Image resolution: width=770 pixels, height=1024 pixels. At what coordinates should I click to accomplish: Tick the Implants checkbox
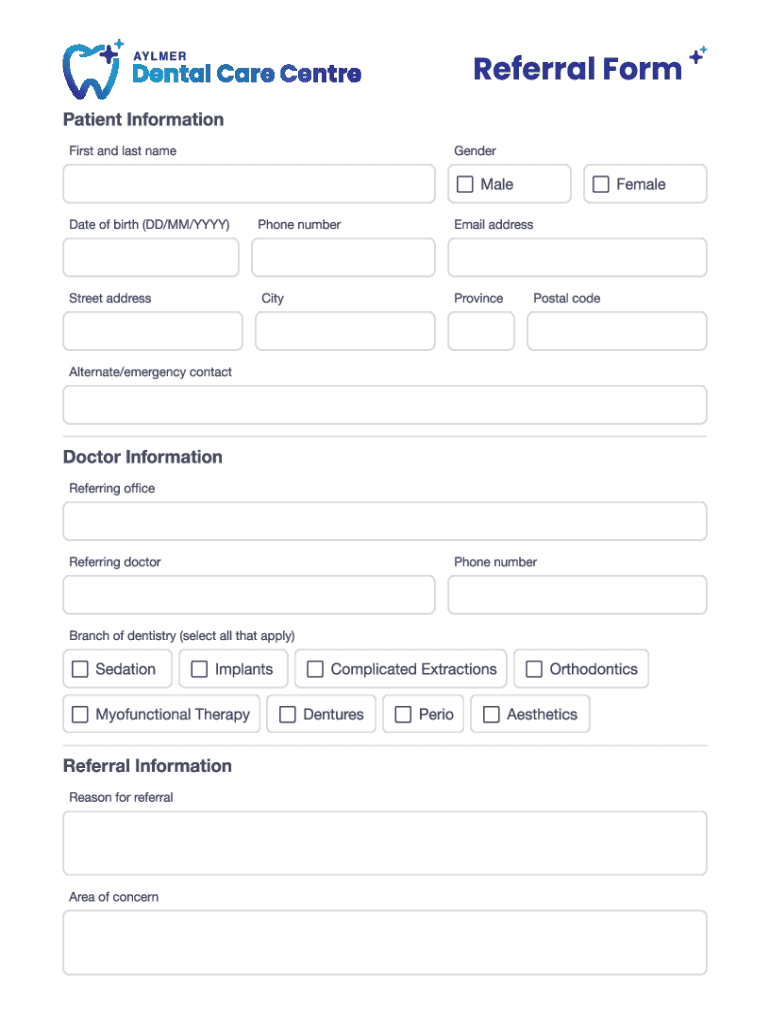[199, 669]
